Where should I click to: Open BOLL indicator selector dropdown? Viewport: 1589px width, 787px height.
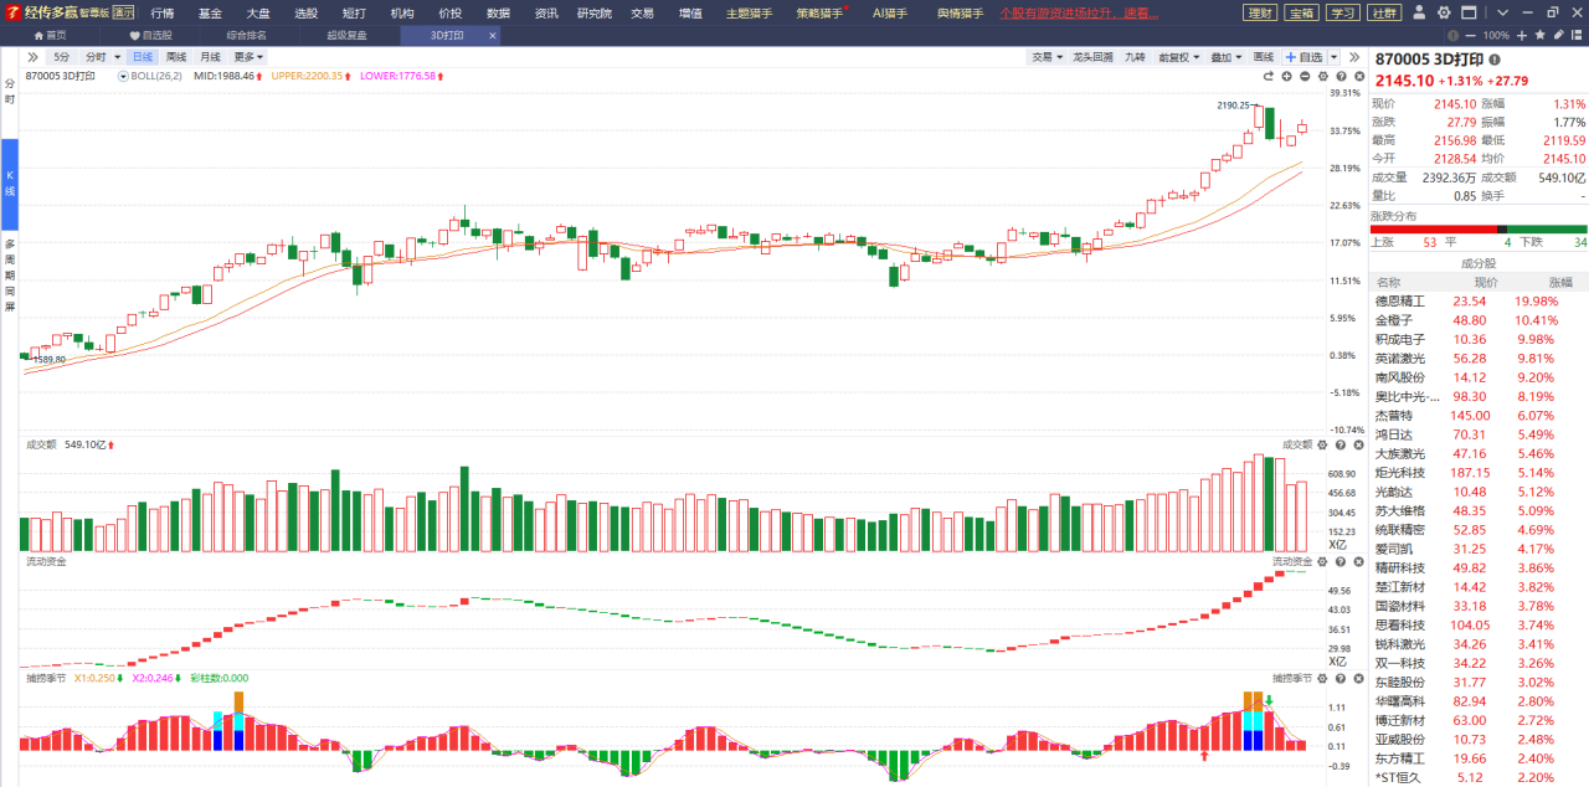123,76
